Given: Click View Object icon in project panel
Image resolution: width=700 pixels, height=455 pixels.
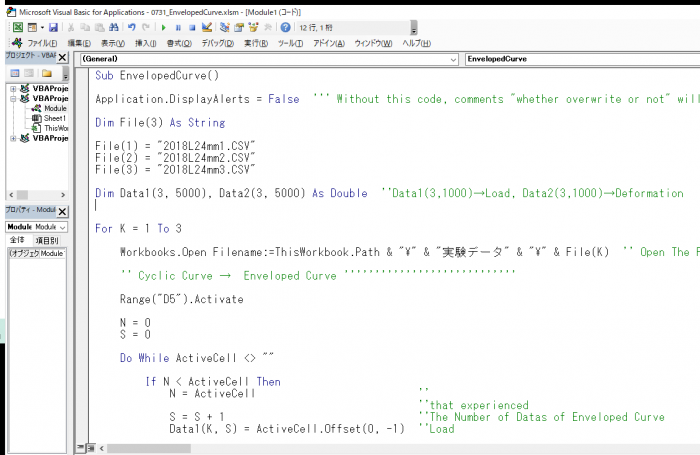Looking at the screenshot, I should pyautogui.click(x=29, y=73).
